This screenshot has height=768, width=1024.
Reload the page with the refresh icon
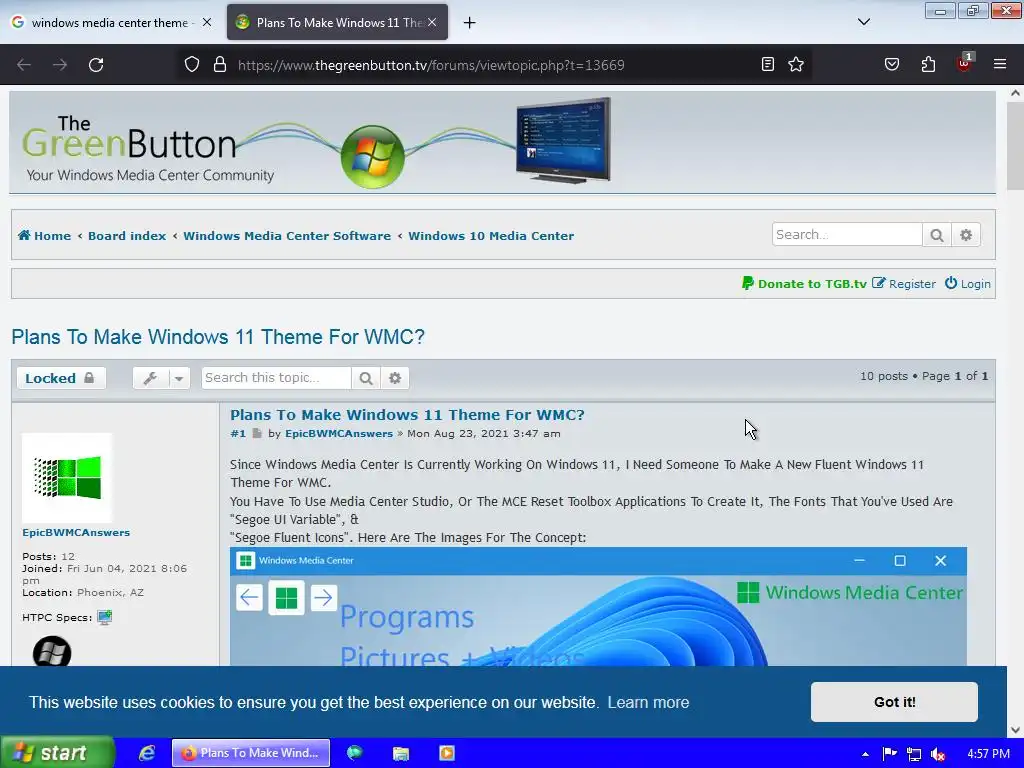[96, 65]
